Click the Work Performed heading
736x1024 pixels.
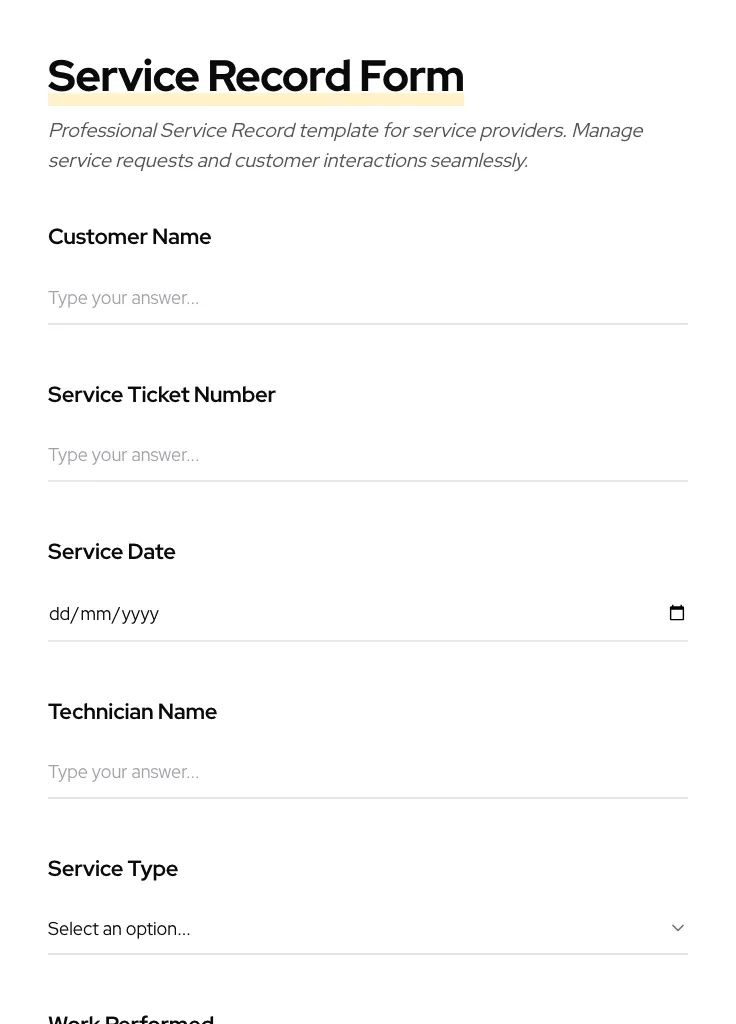pyautogui.click(x=130, y=1018)
